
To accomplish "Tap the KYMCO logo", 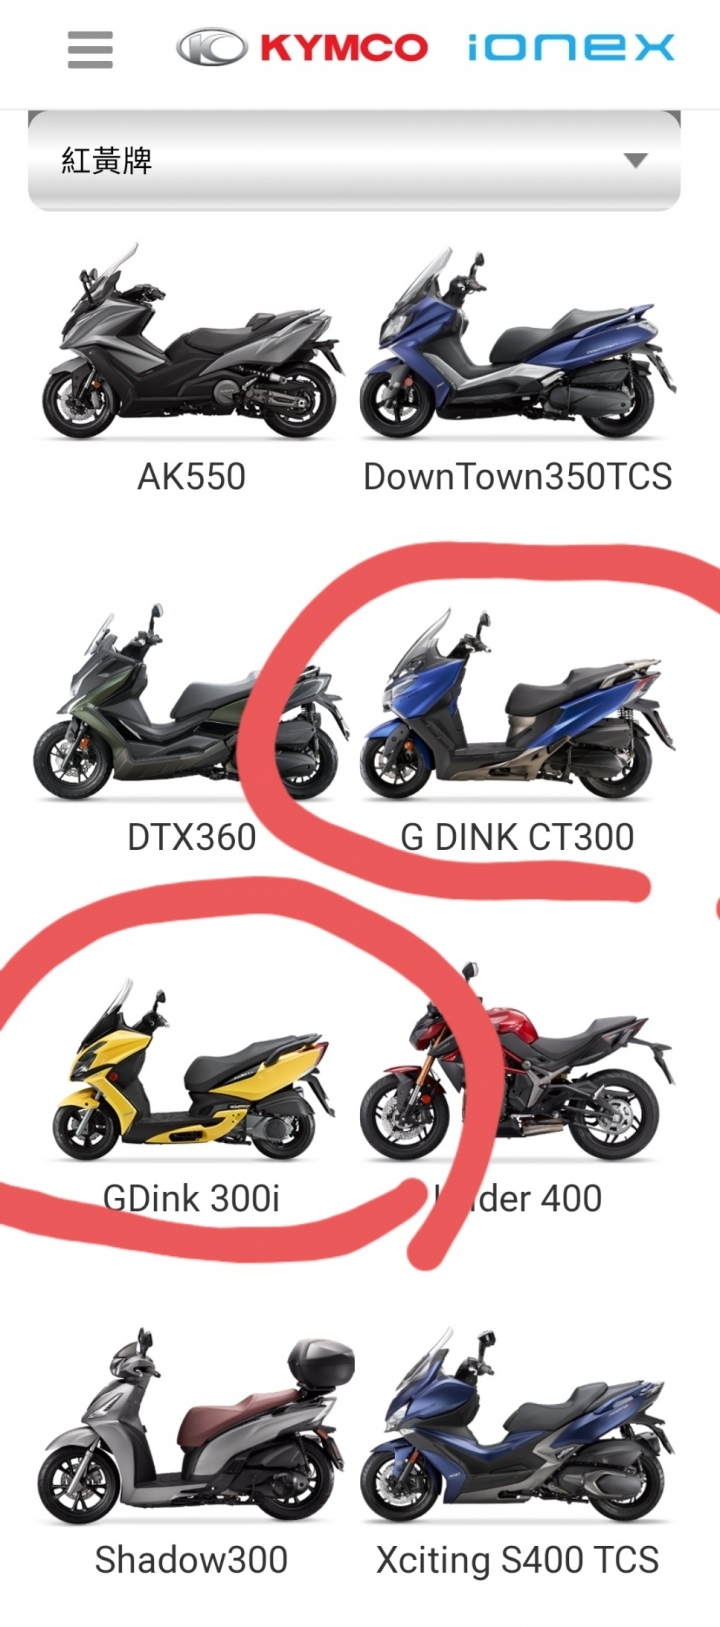I will 302,47.
